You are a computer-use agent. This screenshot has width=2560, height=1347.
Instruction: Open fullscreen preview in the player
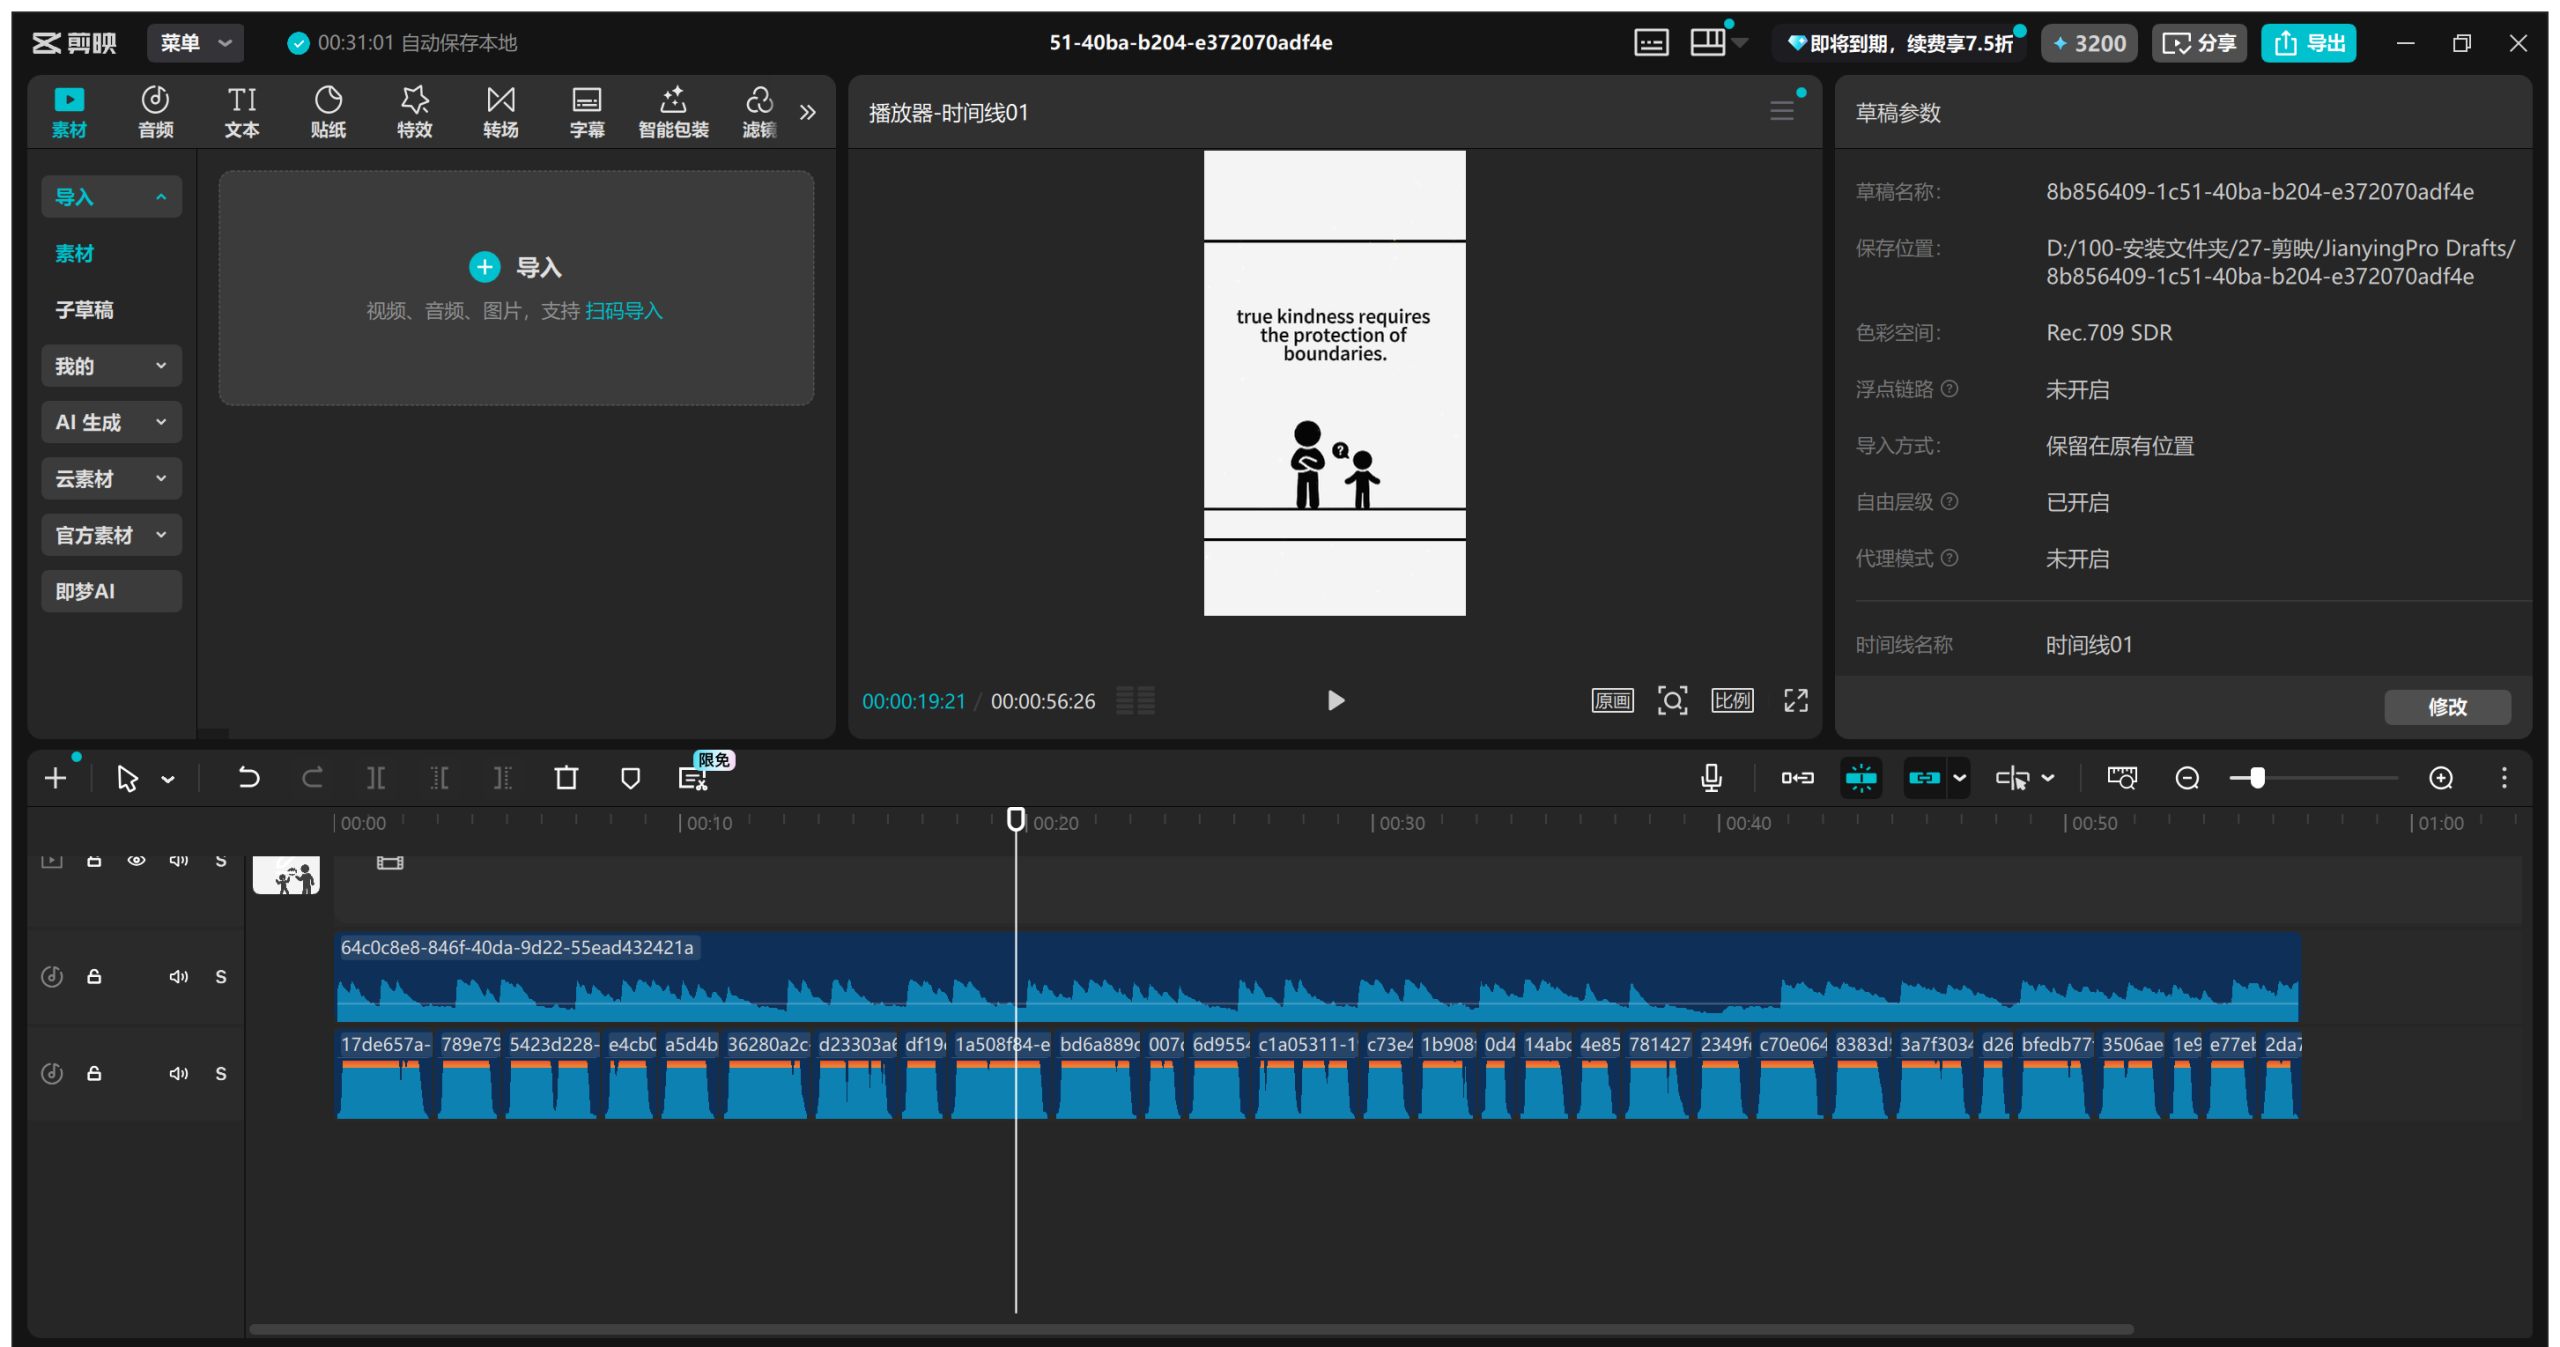click(x=1796, y=701)
